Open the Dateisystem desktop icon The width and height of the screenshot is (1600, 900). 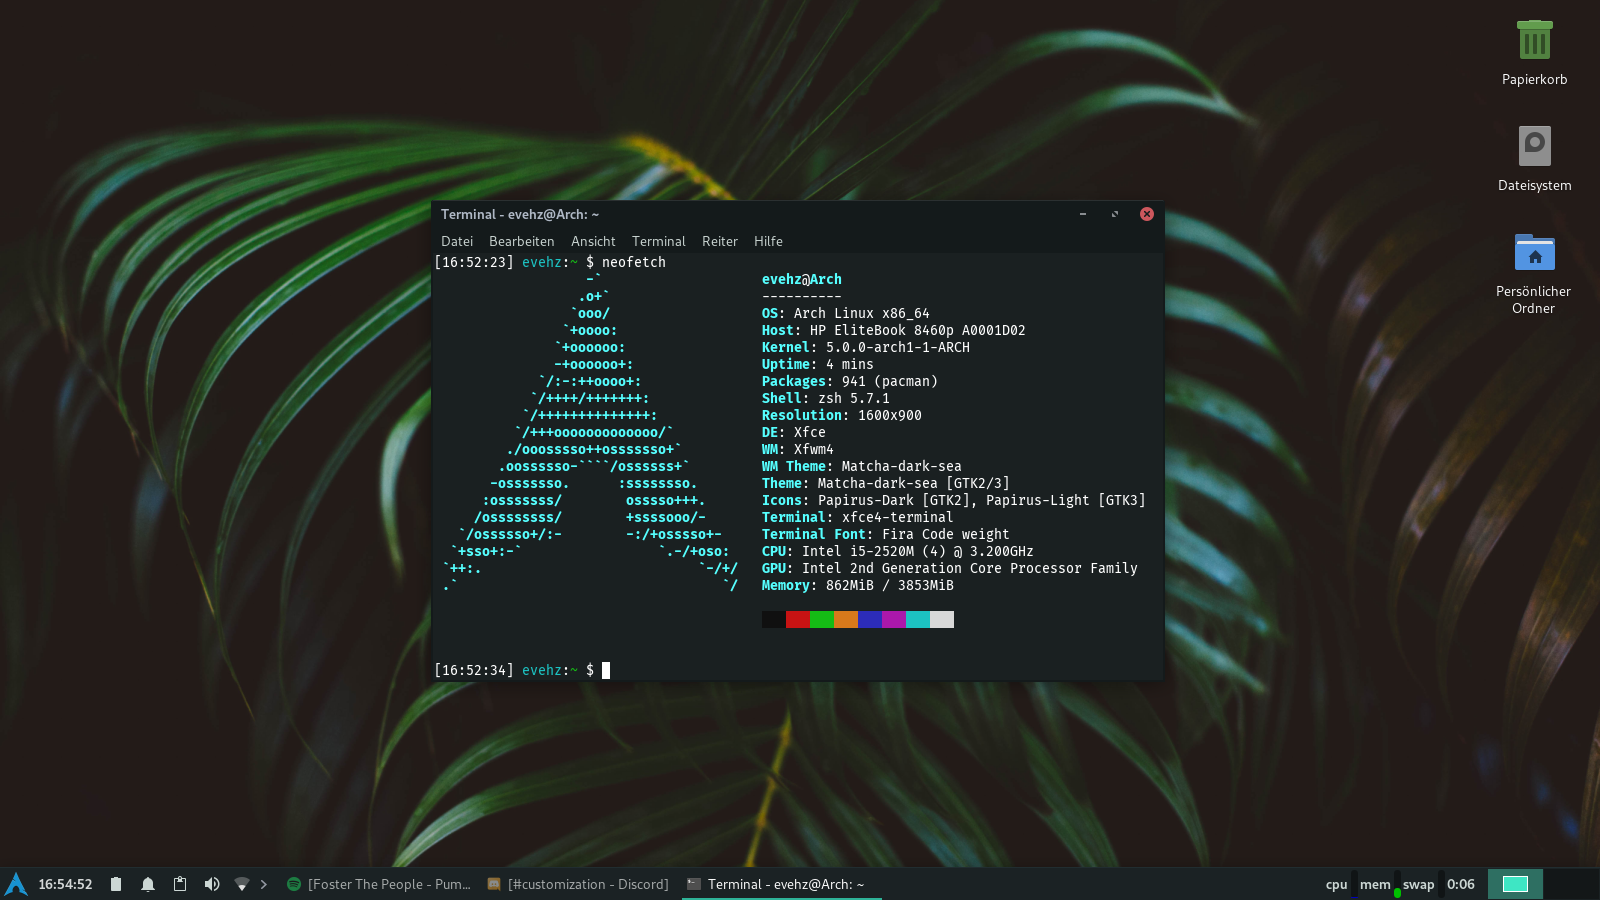tap(1534, 146)
